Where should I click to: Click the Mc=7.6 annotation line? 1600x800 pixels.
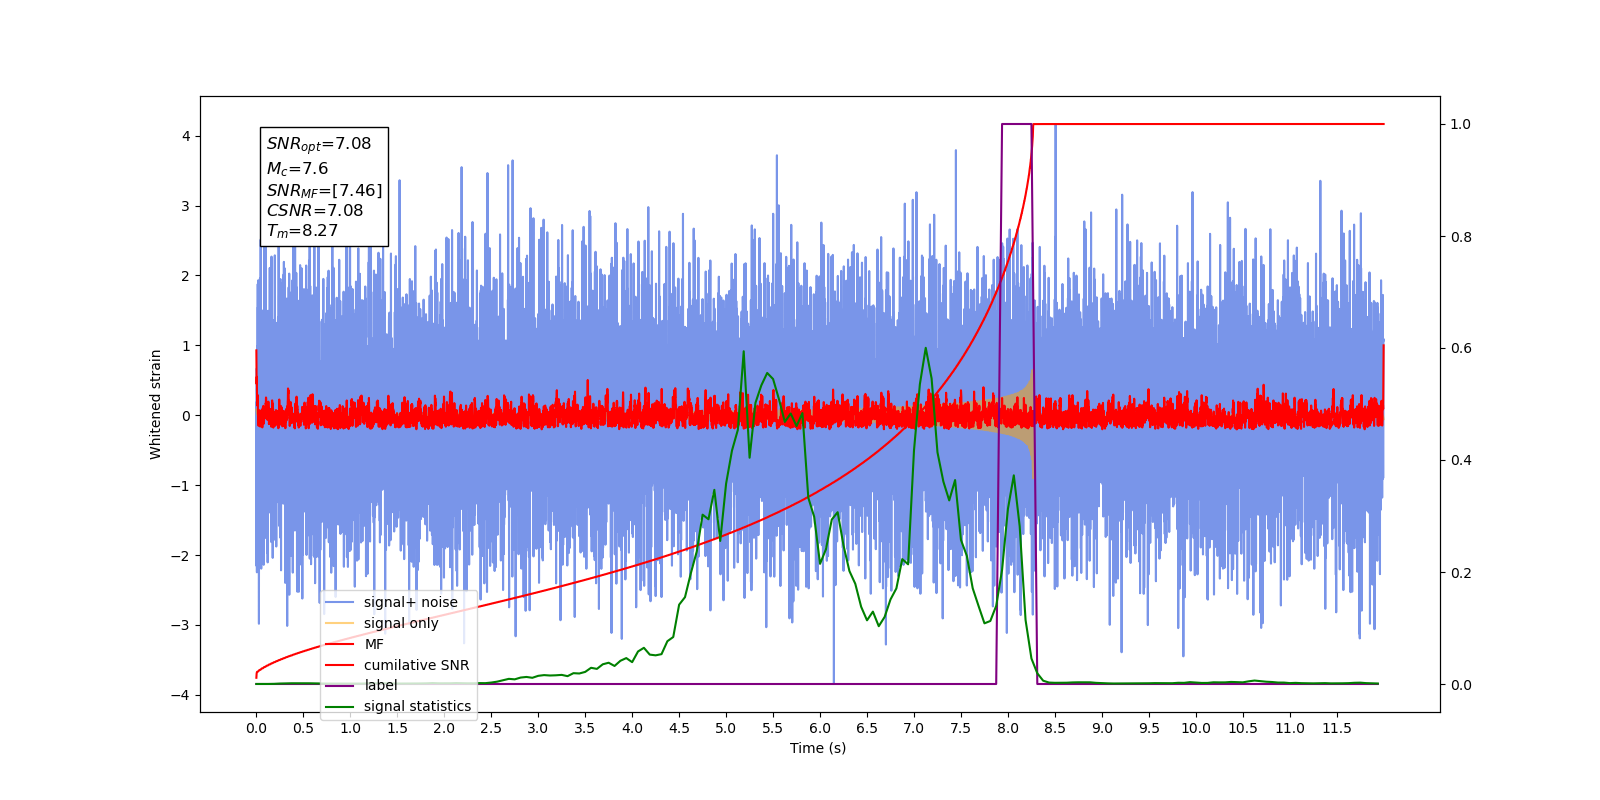pos(297,169)
